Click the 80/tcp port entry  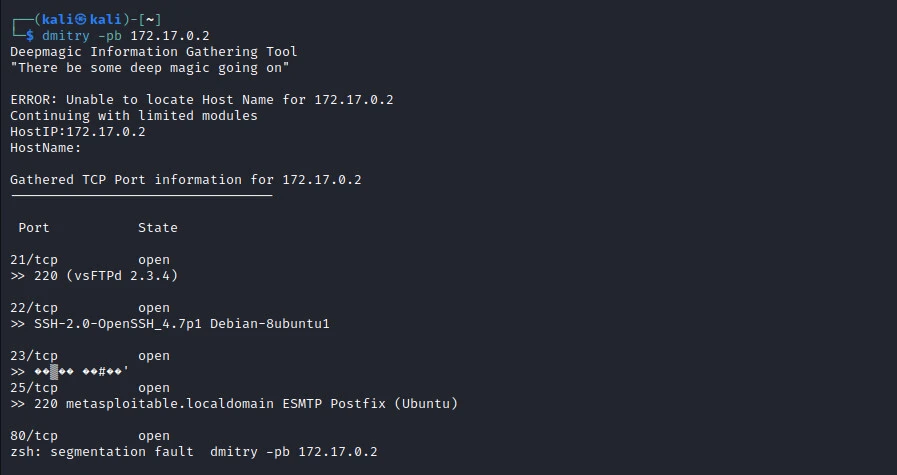click(34, 436)
